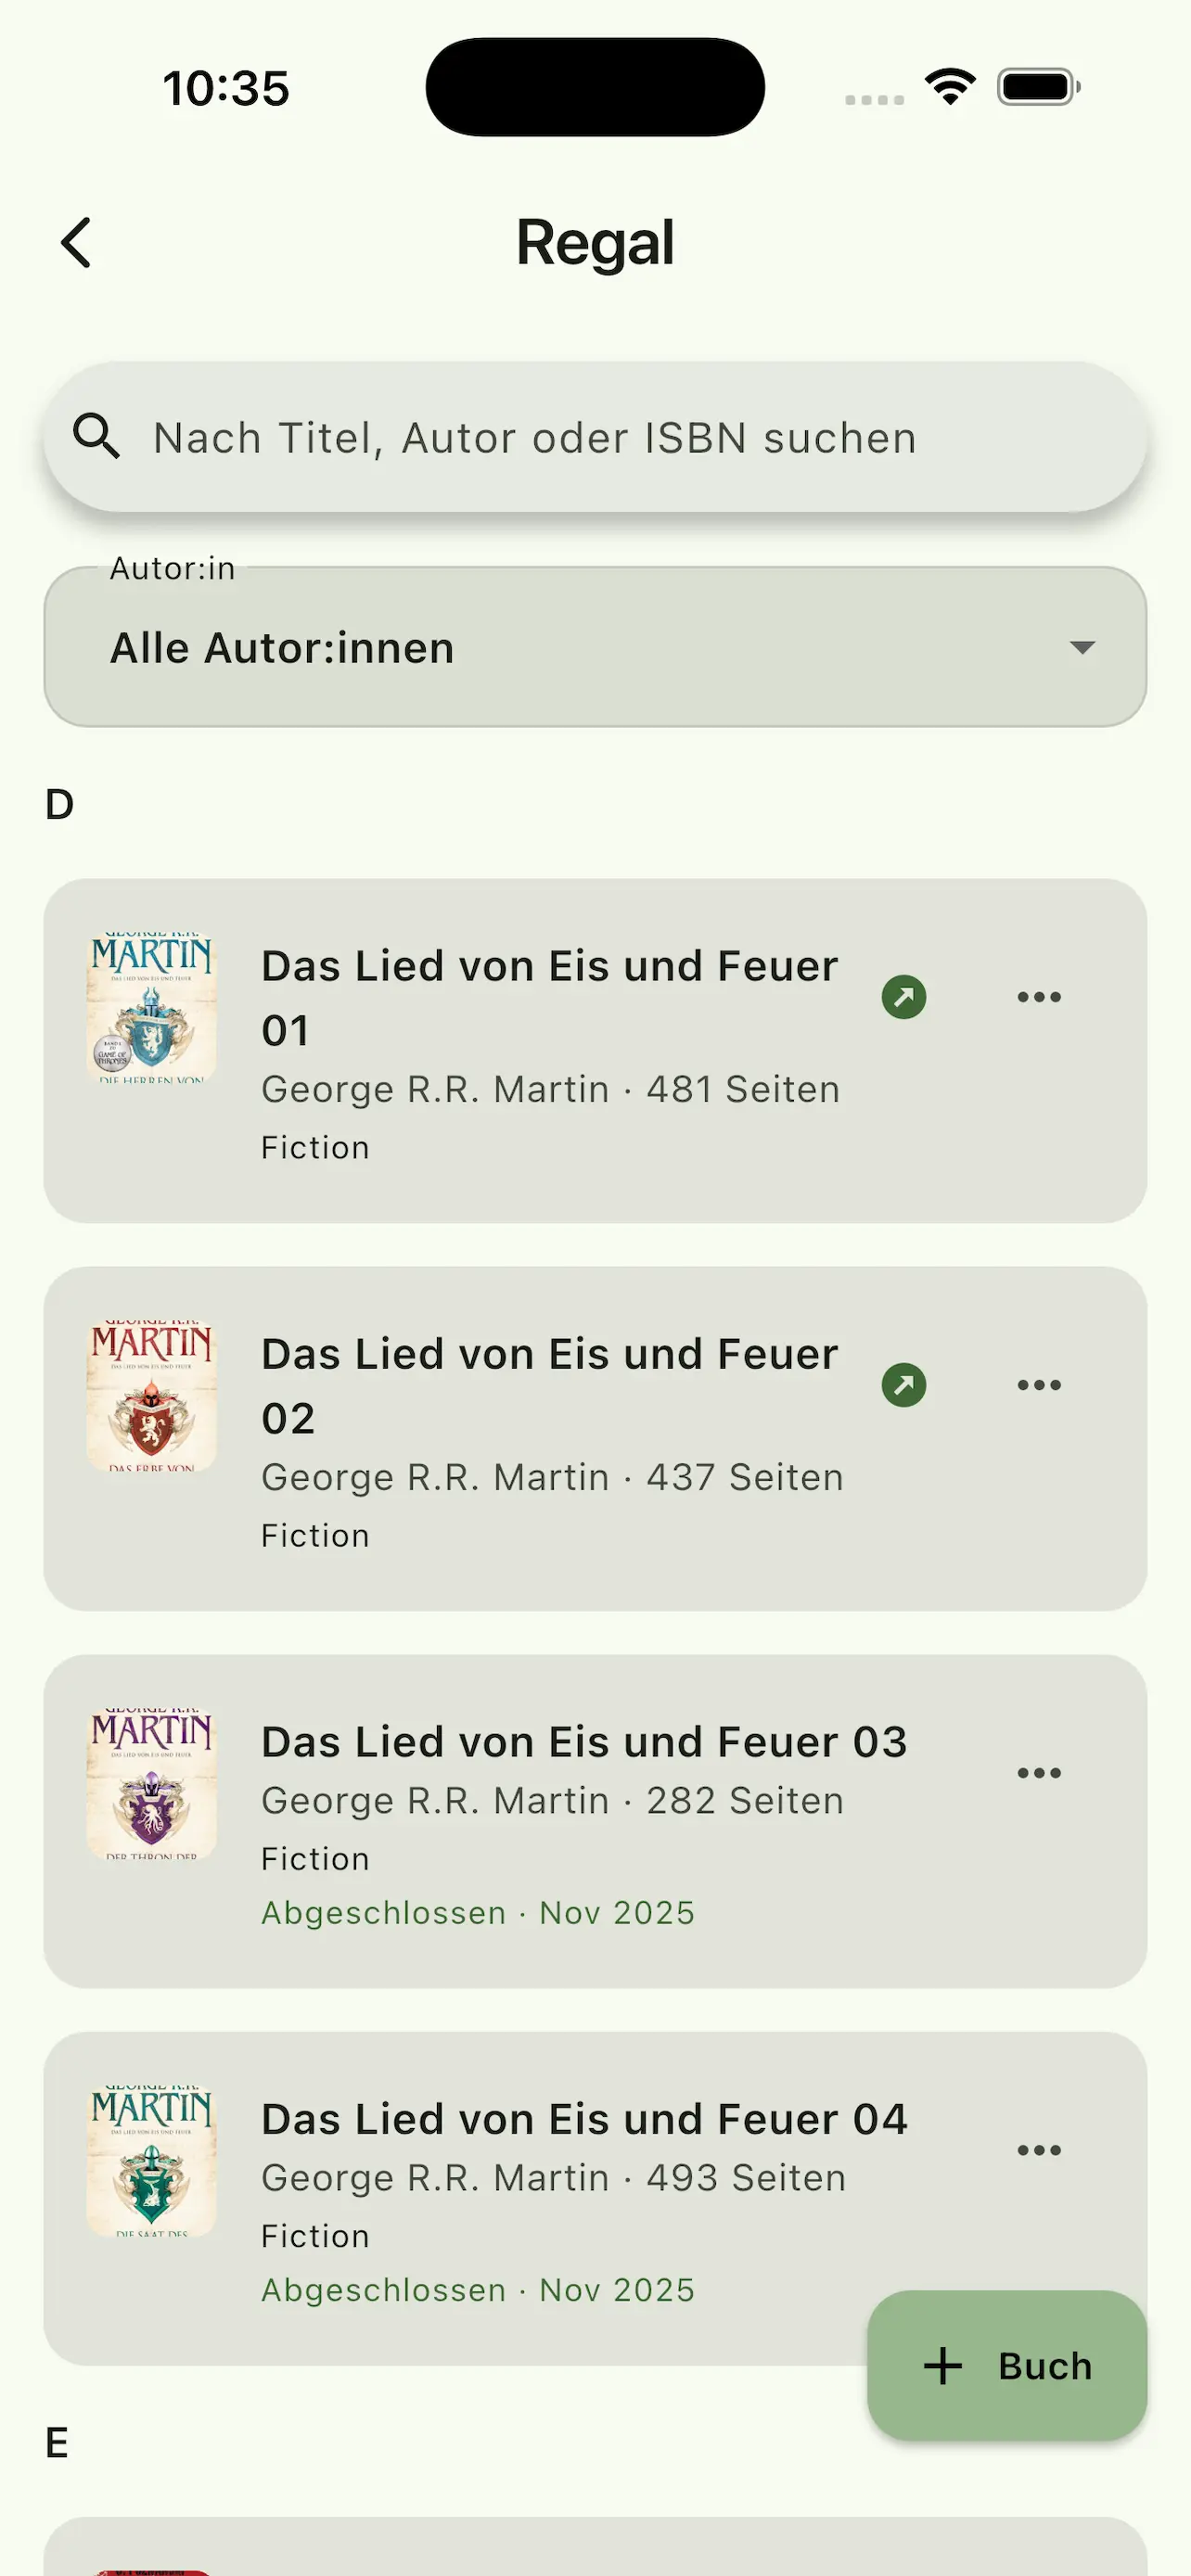Expand the Autor:in dropdown arrow

tap(1082, 648)
